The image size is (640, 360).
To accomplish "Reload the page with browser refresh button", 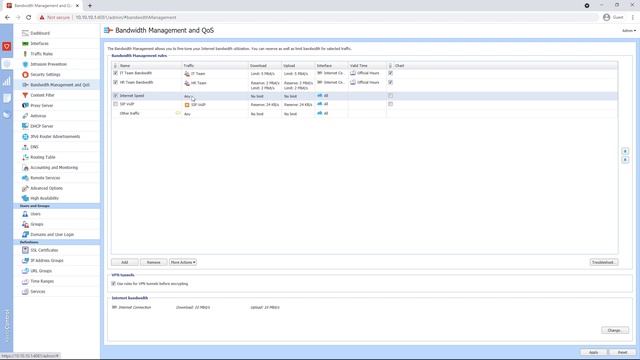I will click(x=29, y=18).
